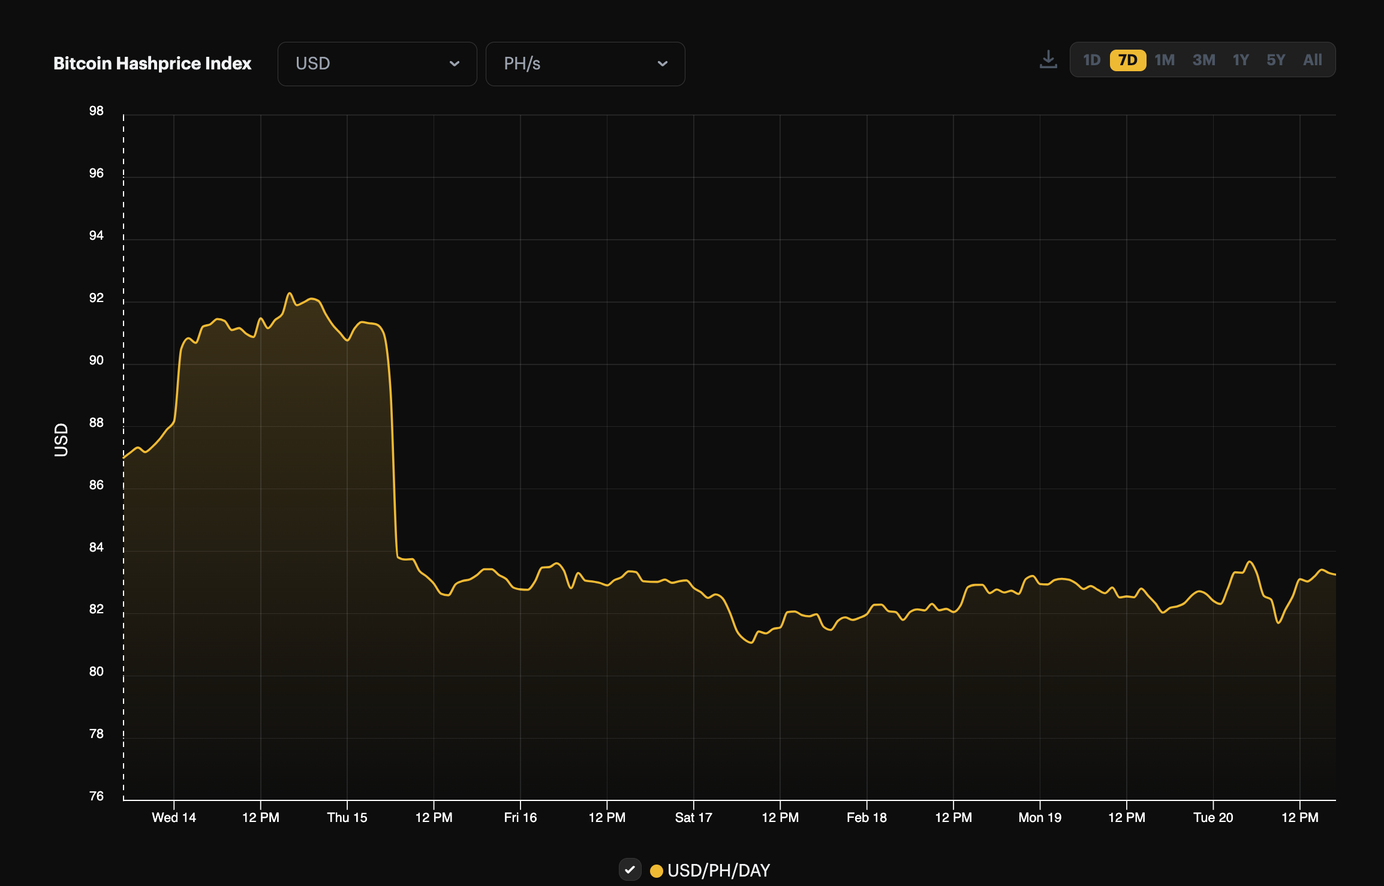The image size is (1384, 886).
Task: Click the yellow USD/PH/DAY legend dot
Action: tap(656, 870)
